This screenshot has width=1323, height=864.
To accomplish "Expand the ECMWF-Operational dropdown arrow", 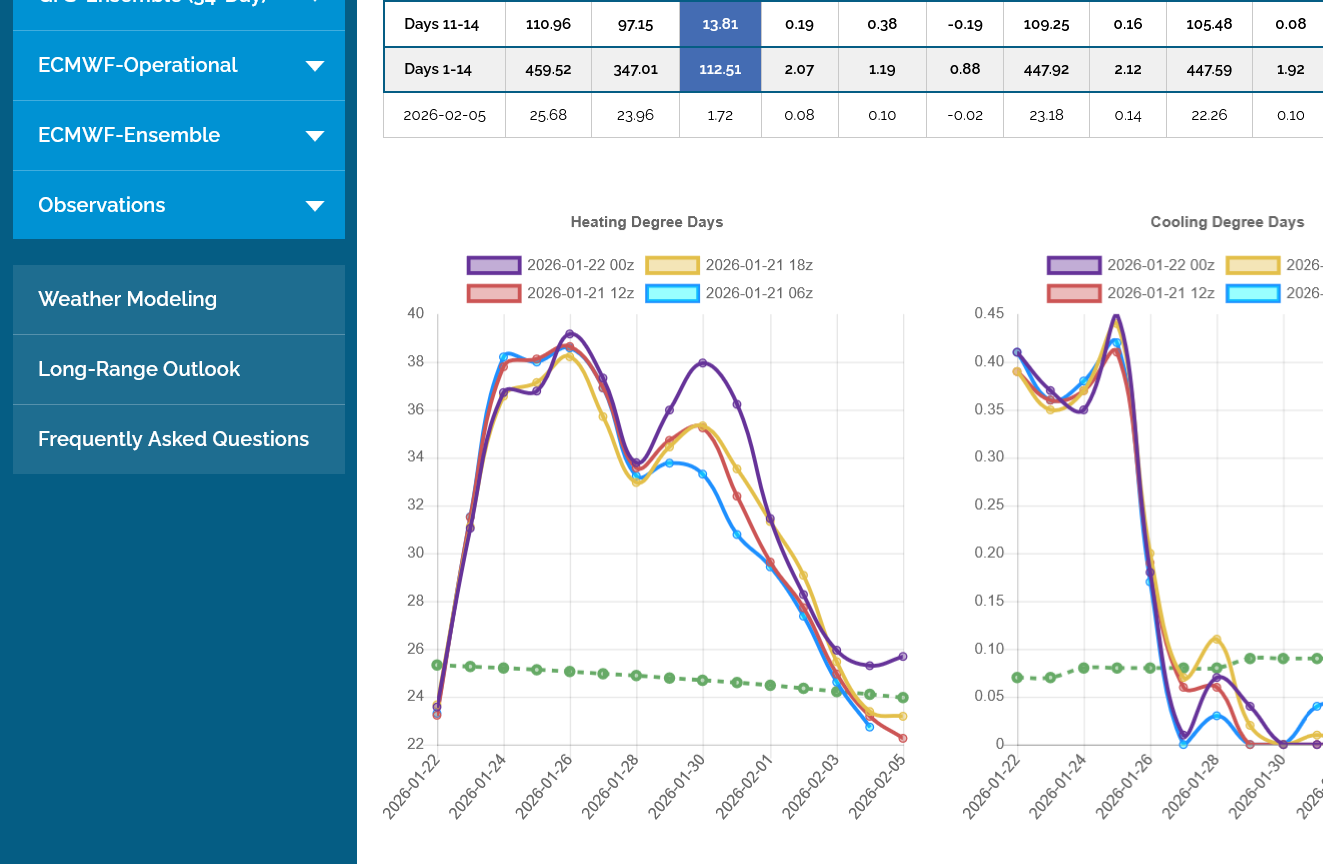I will click(314, 66).
